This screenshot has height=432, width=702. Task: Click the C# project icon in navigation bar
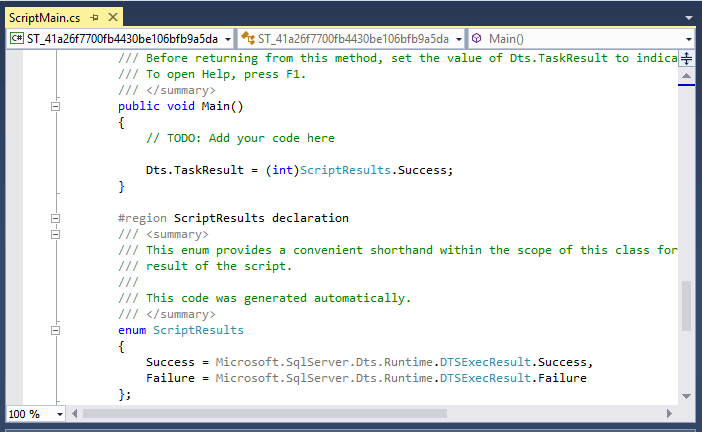click(17, 38)
